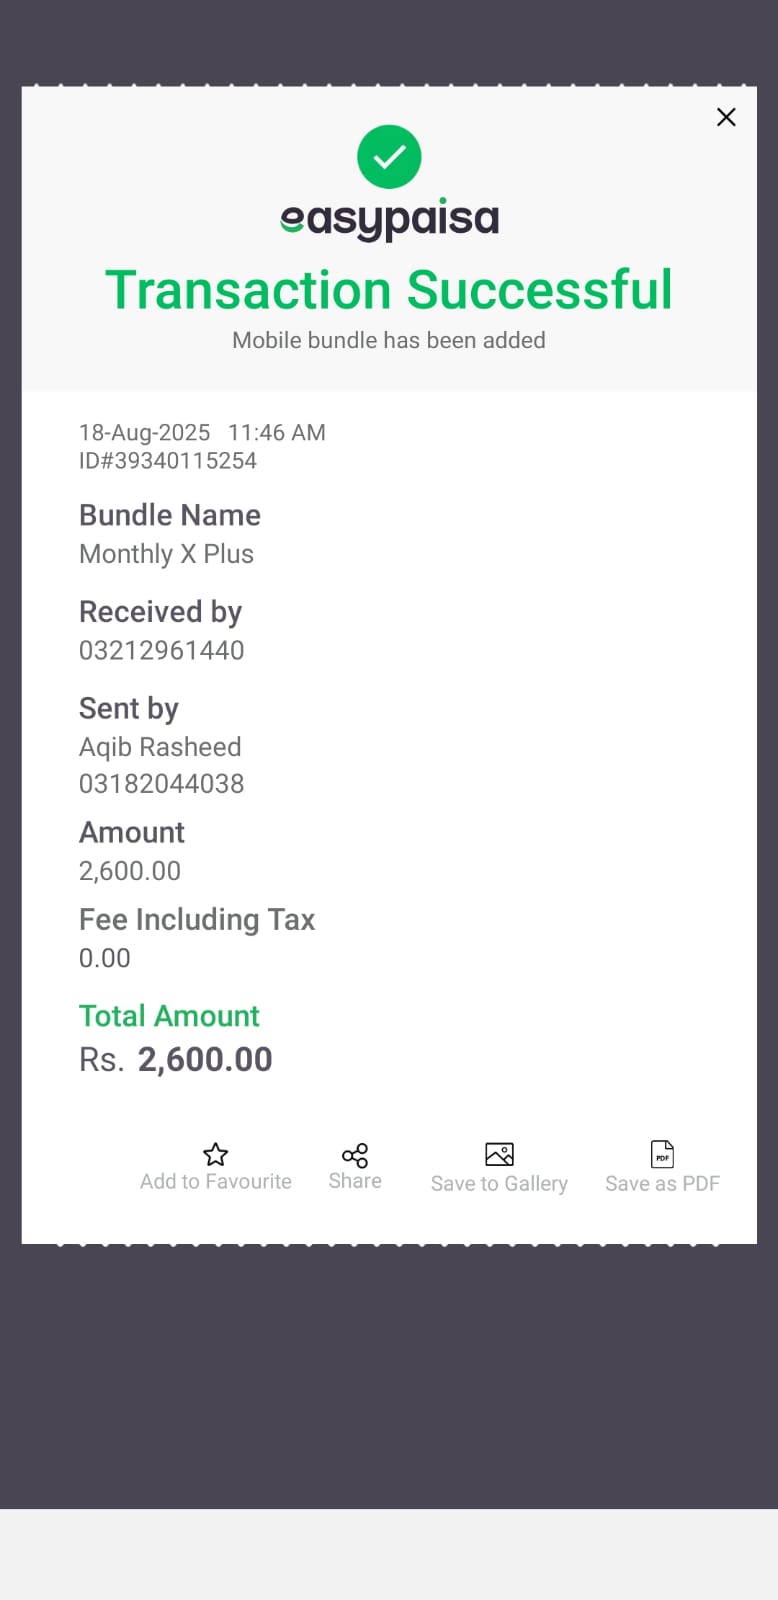Select the 'Share' text label
Viewport: 778px width, 1600px height.
coord(355,1181)
